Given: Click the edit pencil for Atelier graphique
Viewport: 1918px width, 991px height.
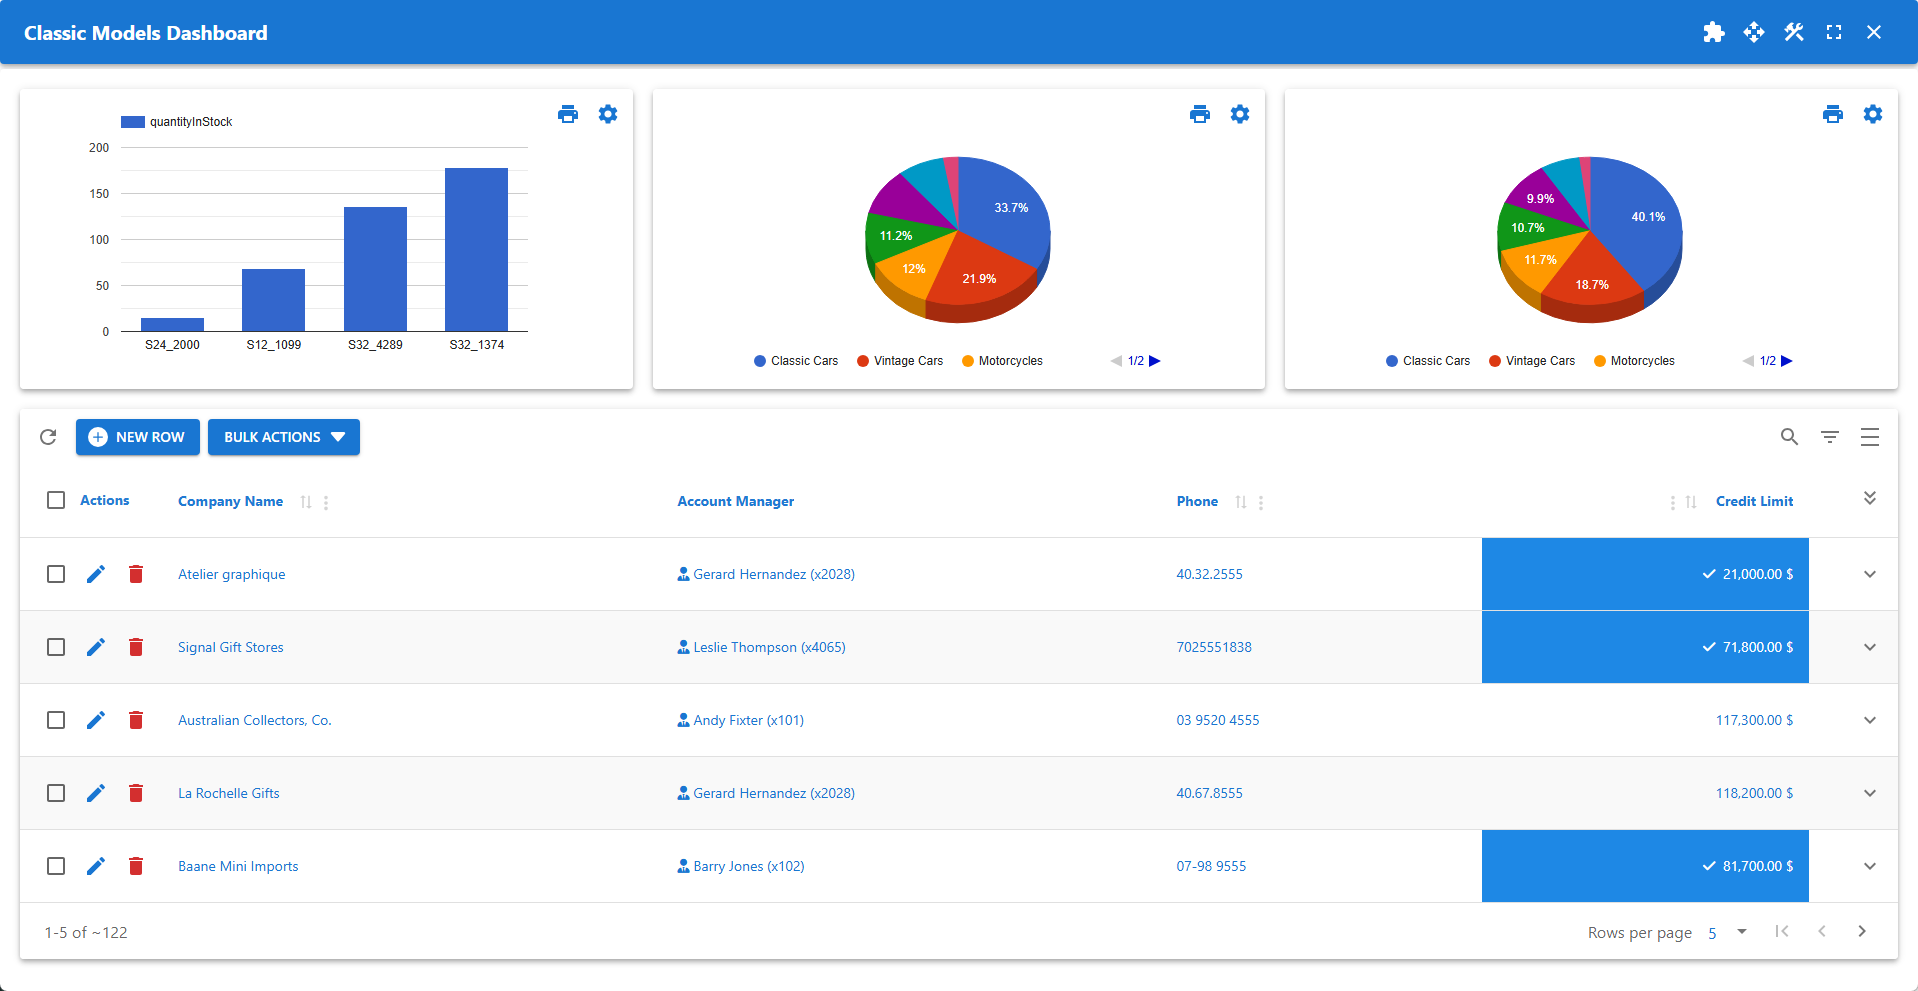Looking at the screenshot, I should point(96,574).
